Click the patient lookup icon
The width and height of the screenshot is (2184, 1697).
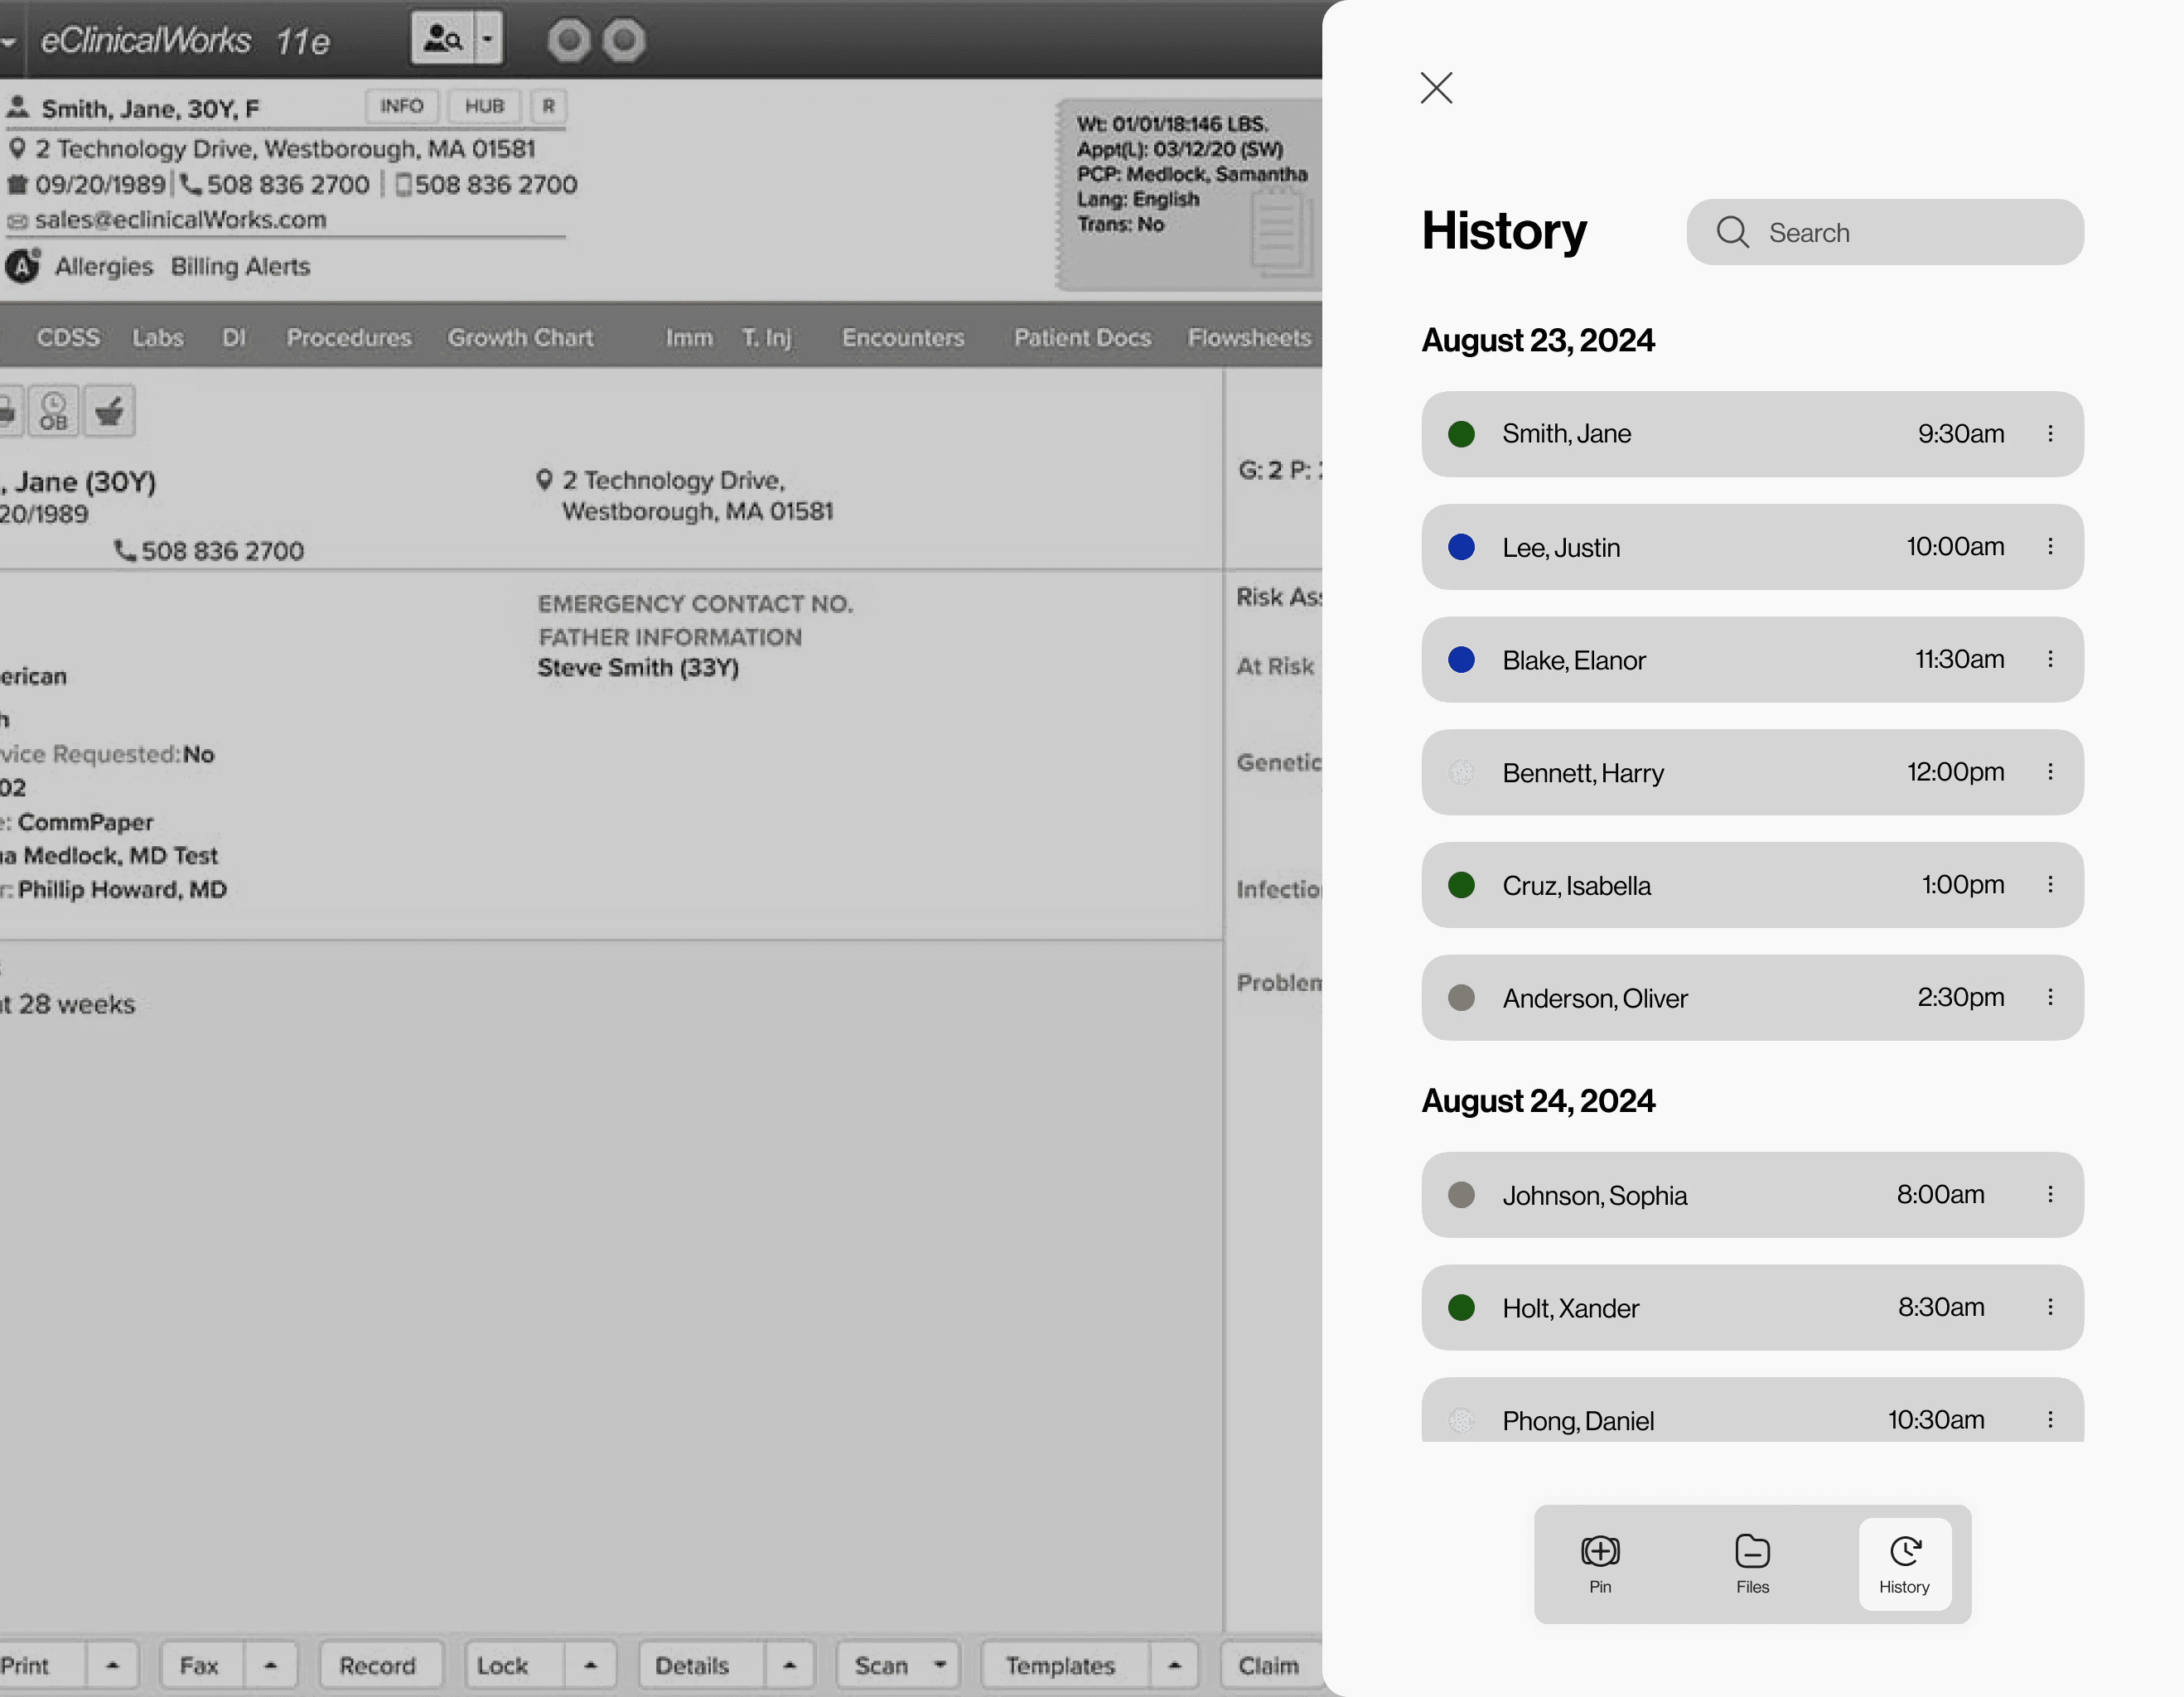tap(442, 39)
